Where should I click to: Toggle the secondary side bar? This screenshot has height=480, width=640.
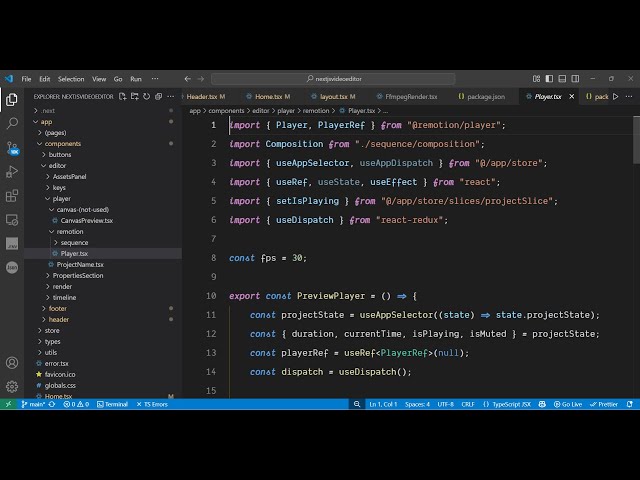coord(575,79)
